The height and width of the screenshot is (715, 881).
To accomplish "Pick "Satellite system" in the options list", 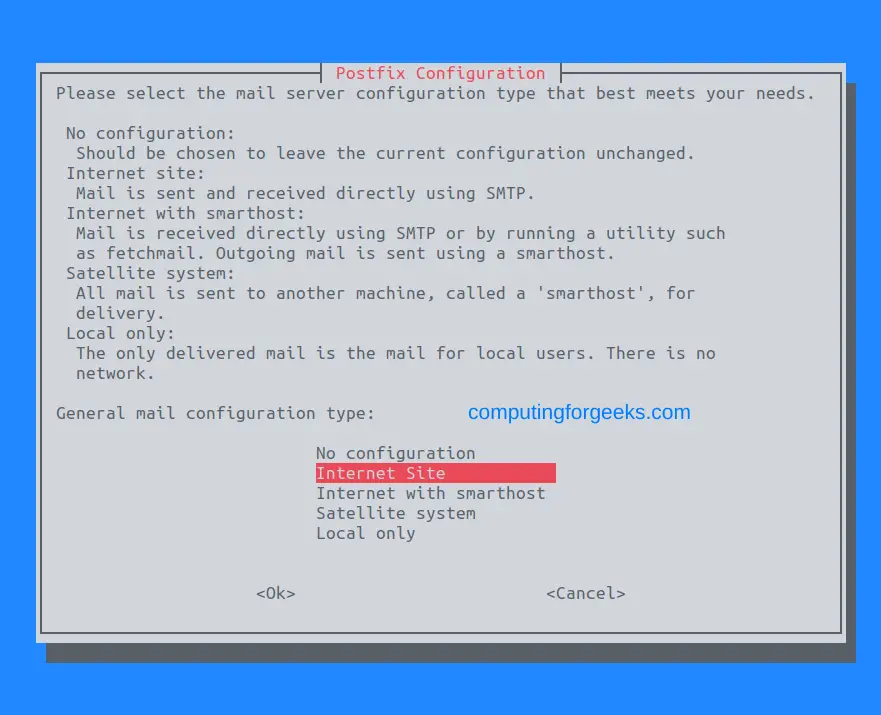I will (x=396, y=513).
